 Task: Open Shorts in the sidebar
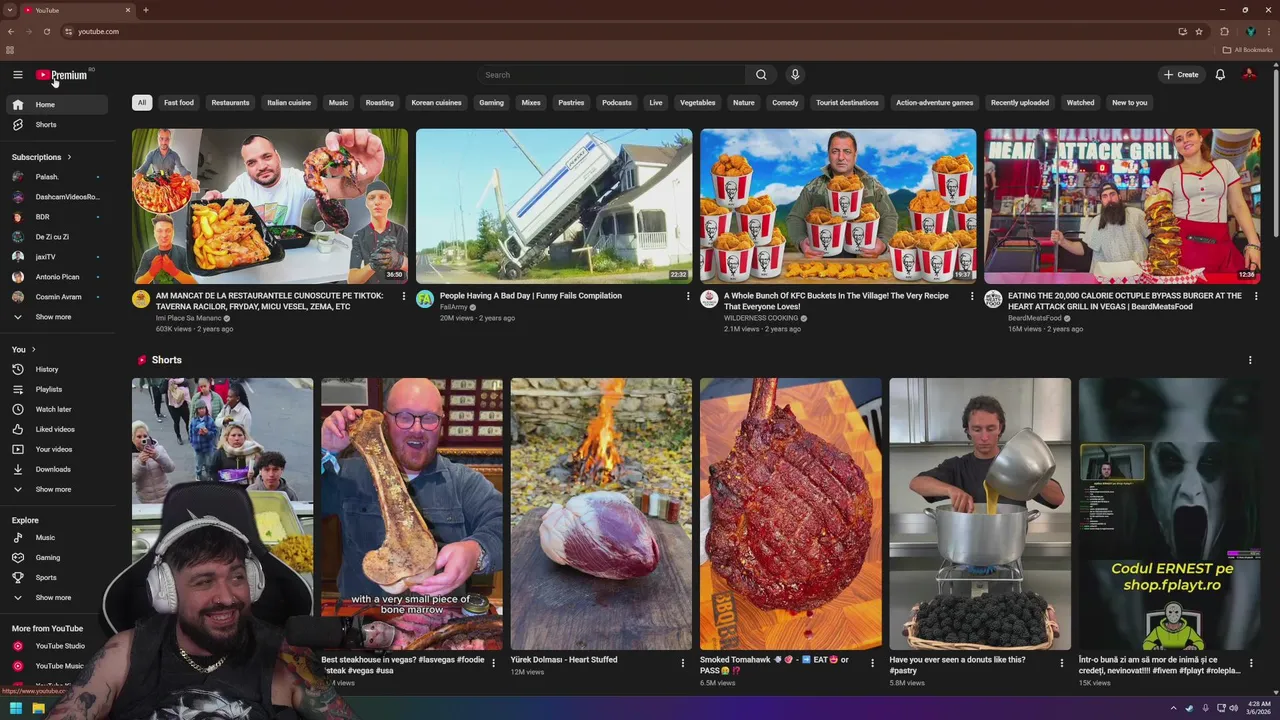56,125
